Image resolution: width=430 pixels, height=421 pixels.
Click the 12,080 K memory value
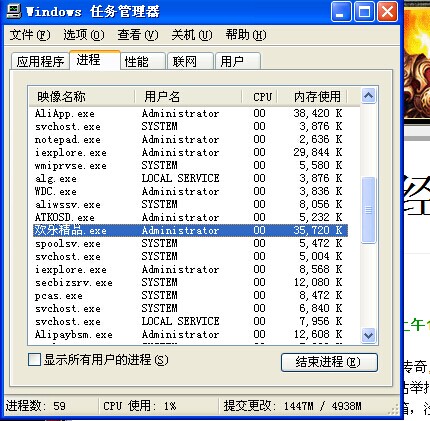pyautogui.click(x=318, y=282)
